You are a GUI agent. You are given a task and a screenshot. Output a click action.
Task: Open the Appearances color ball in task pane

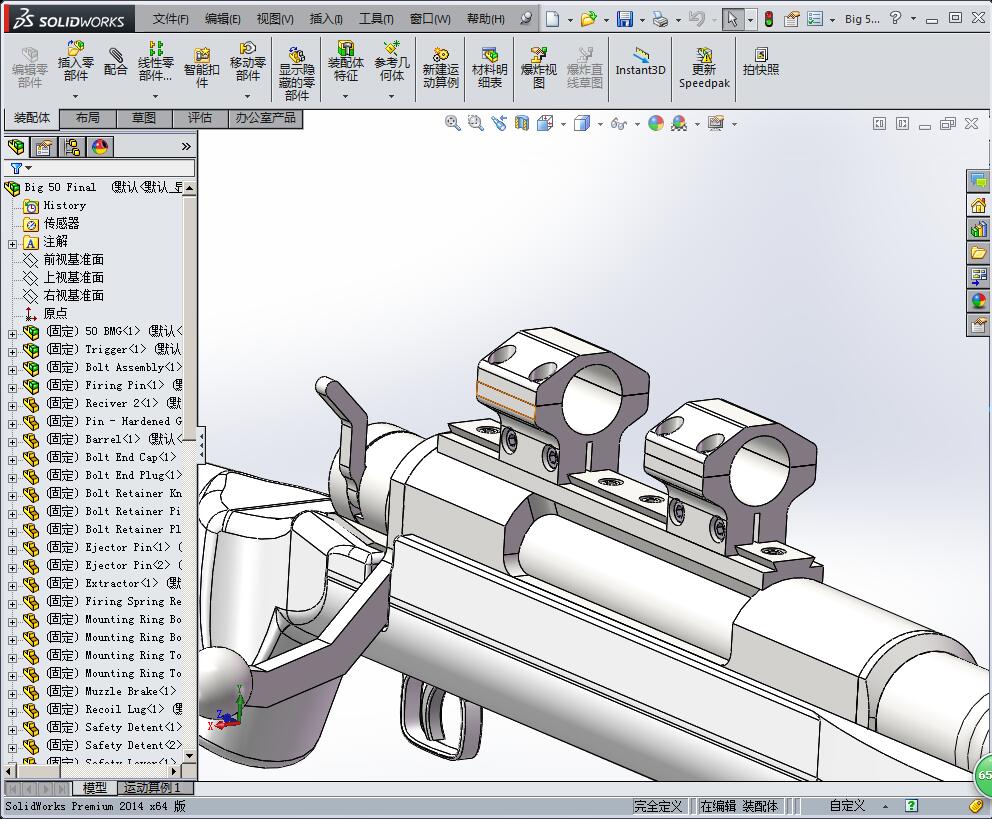[x=978, y=301]
